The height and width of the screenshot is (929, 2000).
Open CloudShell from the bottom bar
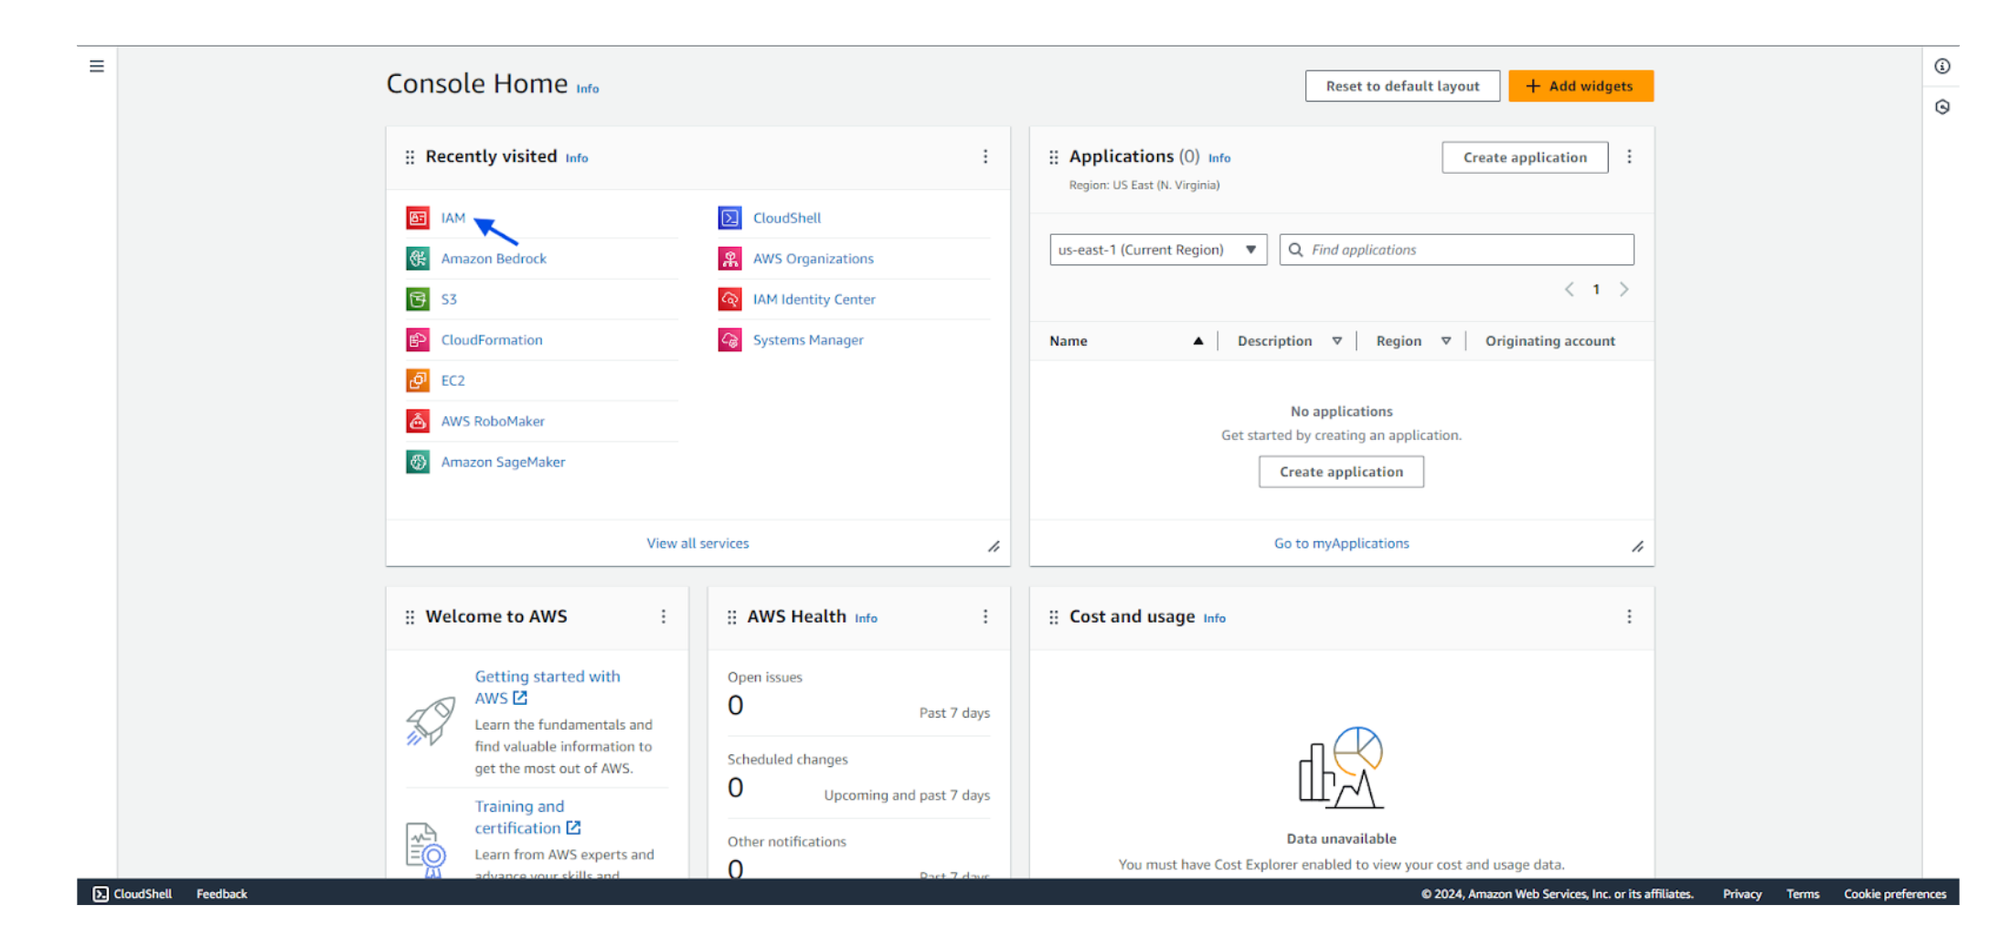tap(132, 894)
